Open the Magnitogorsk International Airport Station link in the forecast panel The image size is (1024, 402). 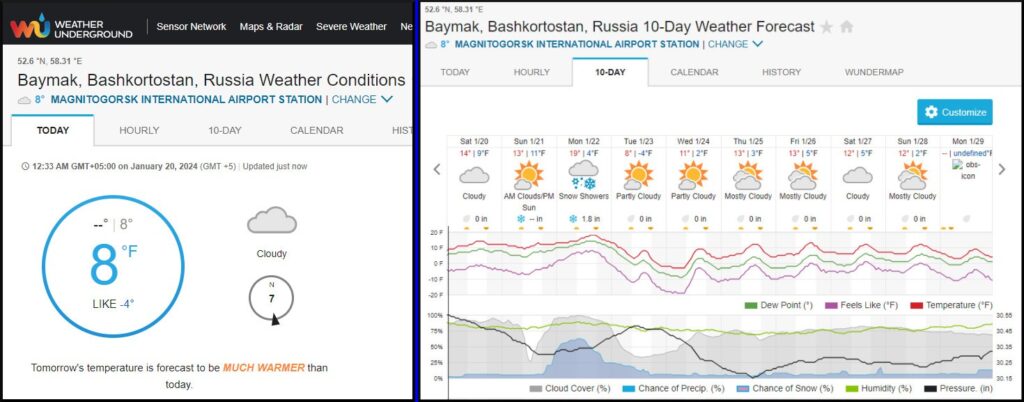click(x=570, y=44)
